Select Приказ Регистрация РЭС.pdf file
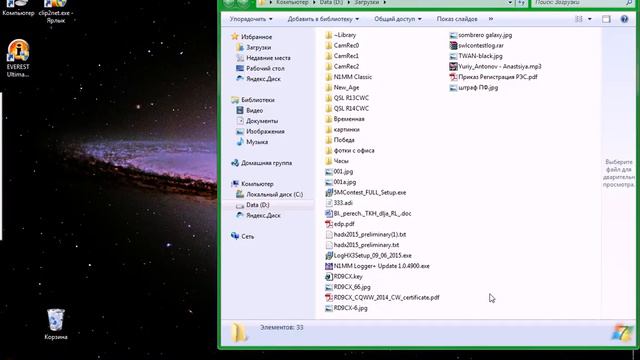 [x=493, y=77]
